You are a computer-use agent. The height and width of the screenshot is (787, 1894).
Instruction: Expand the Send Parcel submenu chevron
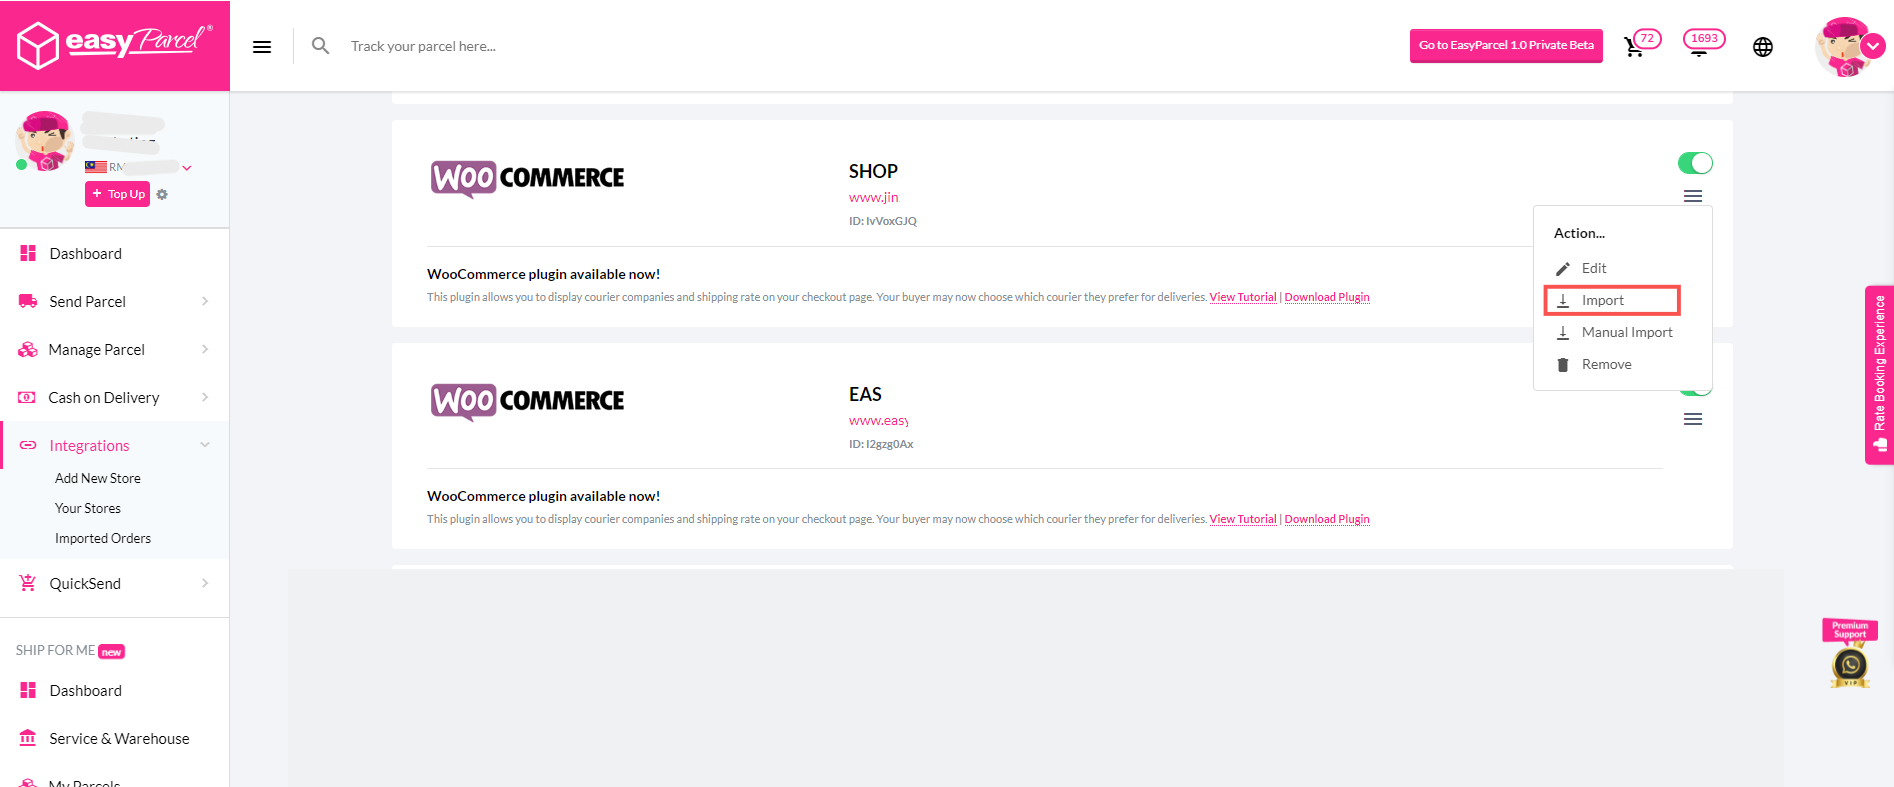click(x=205, y=301)
